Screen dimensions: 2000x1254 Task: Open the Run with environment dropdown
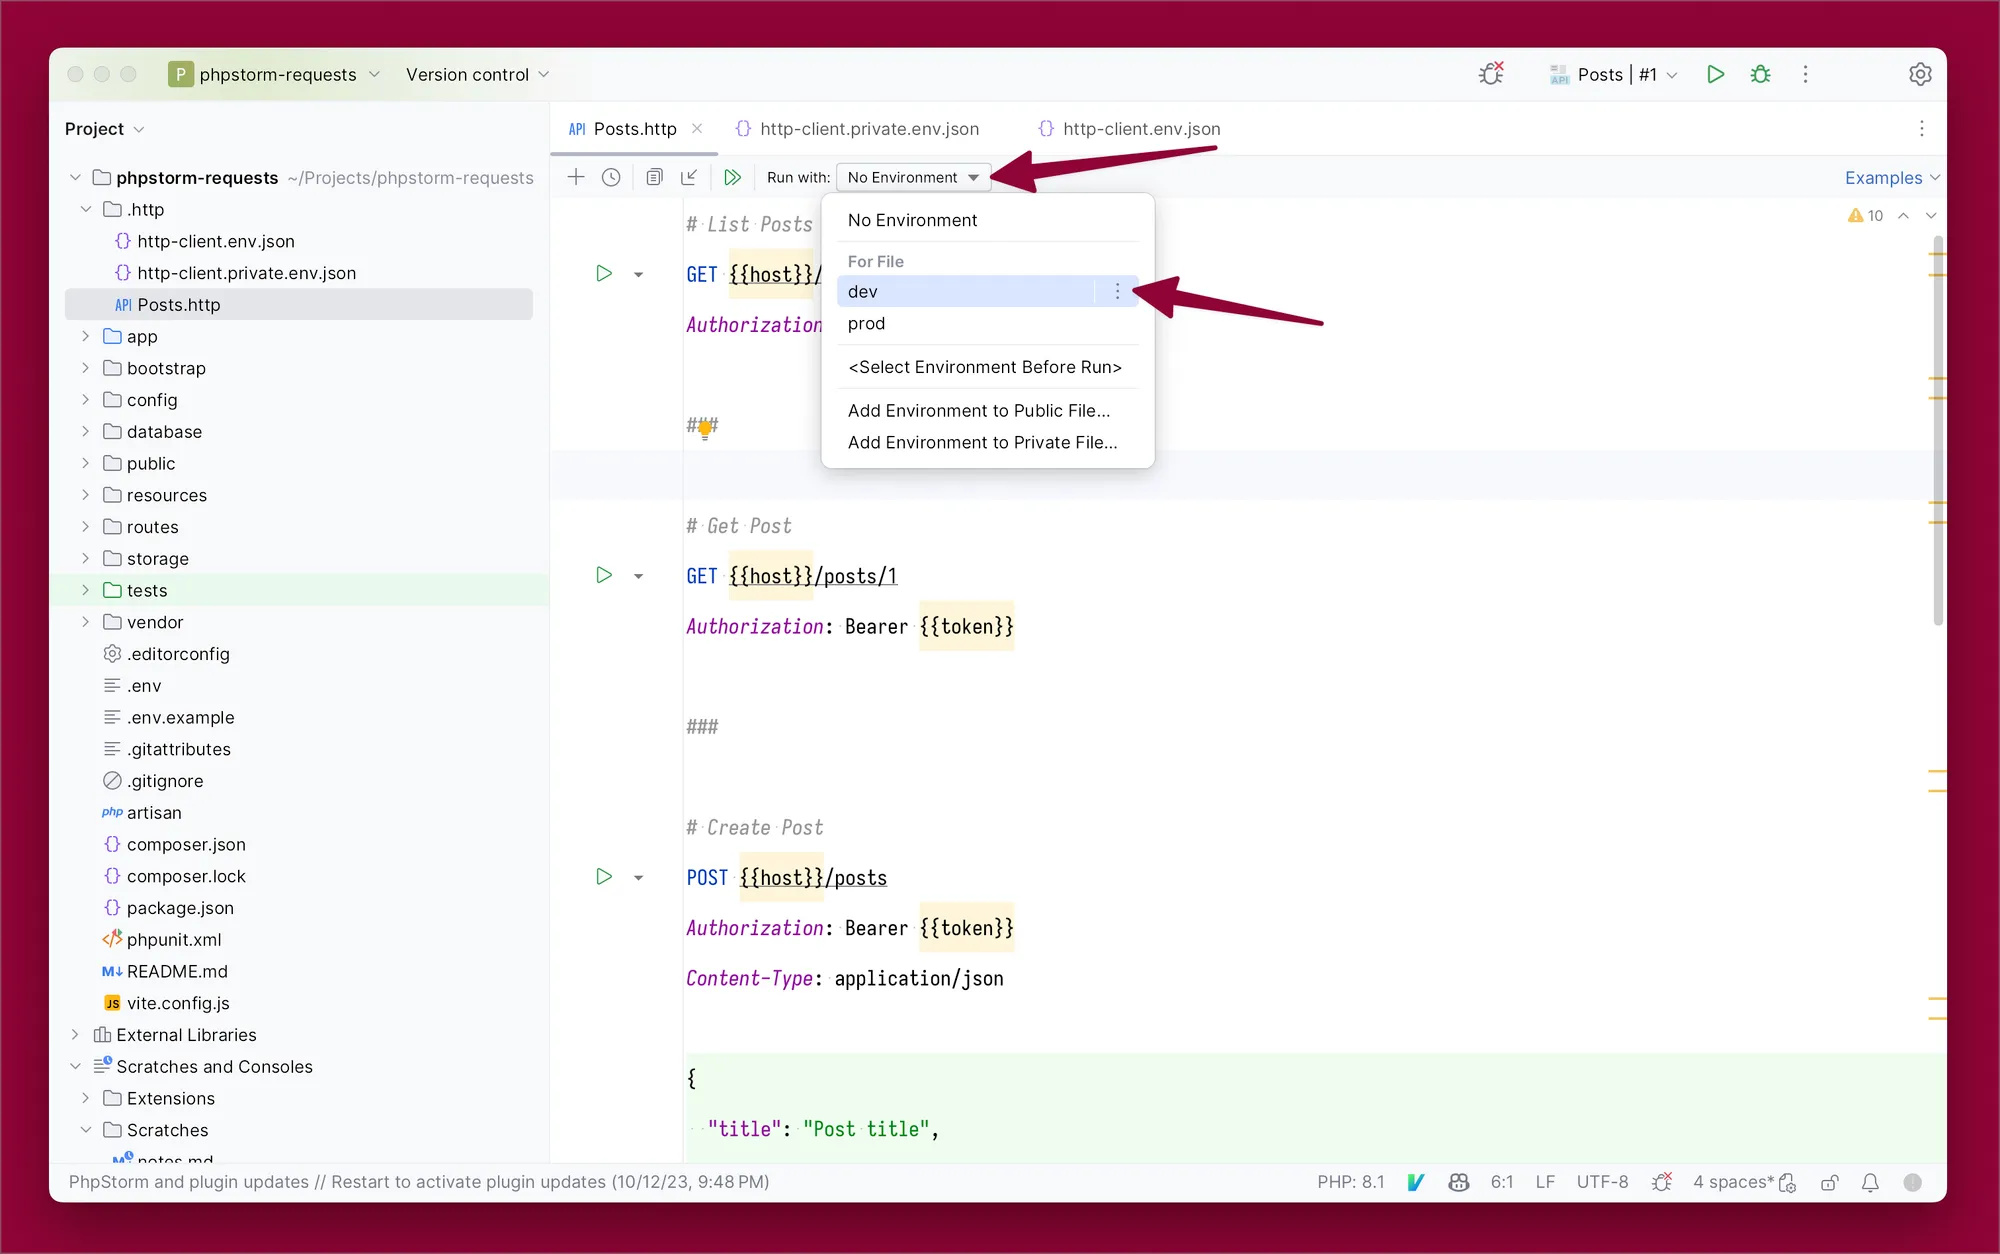[913, 177]
